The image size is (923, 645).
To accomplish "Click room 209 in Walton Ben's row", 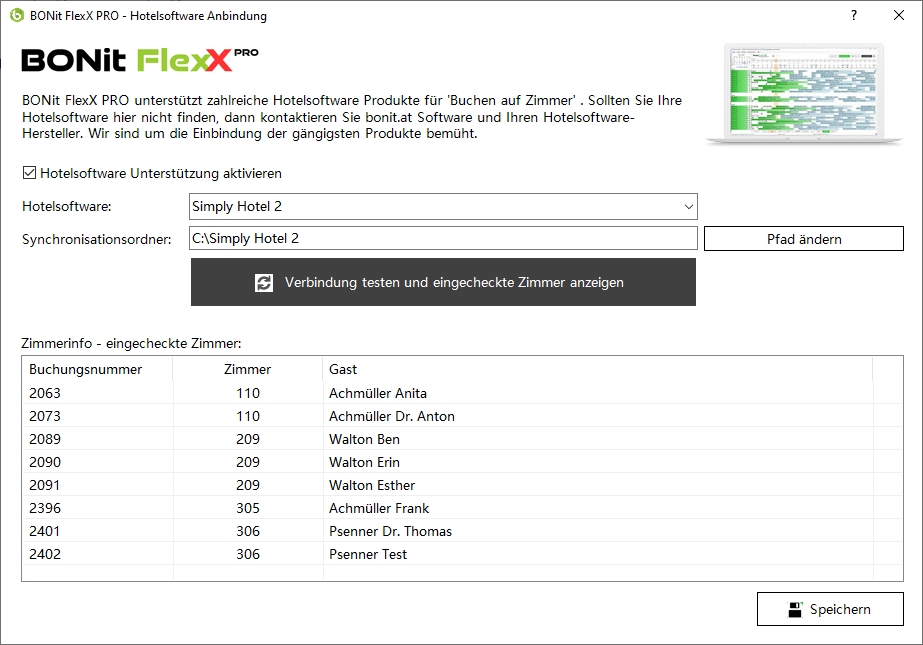I will point(248,439).
